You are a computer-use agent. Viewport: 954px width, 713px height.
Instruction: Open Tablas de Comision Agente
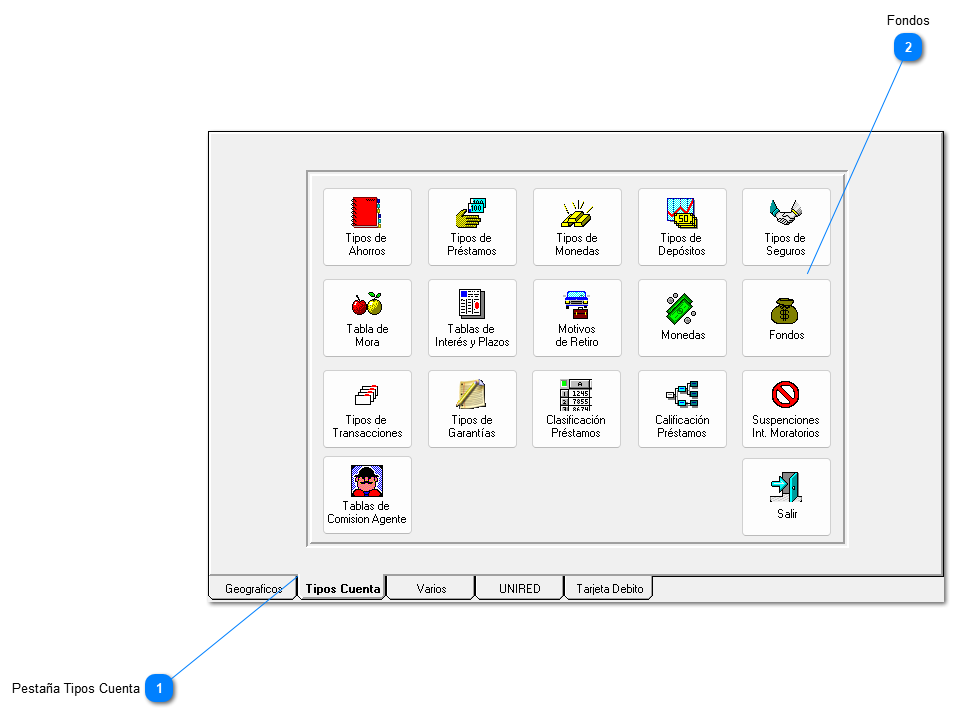pos(367,495)
